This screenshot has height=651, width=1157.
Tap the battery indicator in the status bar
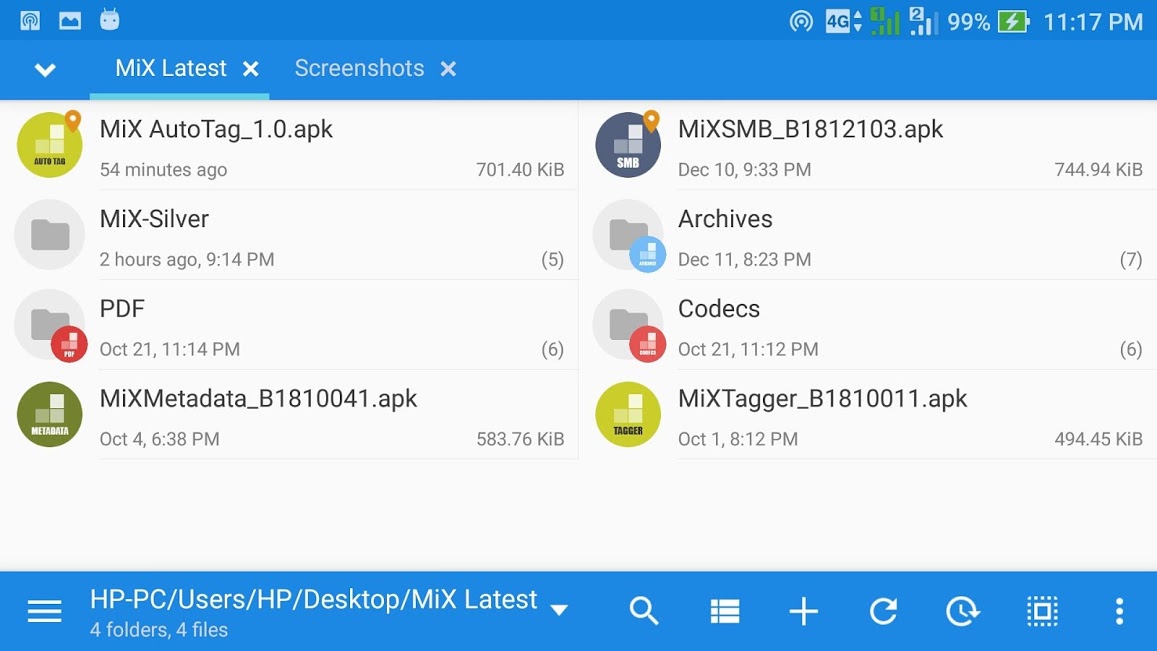1014,19
